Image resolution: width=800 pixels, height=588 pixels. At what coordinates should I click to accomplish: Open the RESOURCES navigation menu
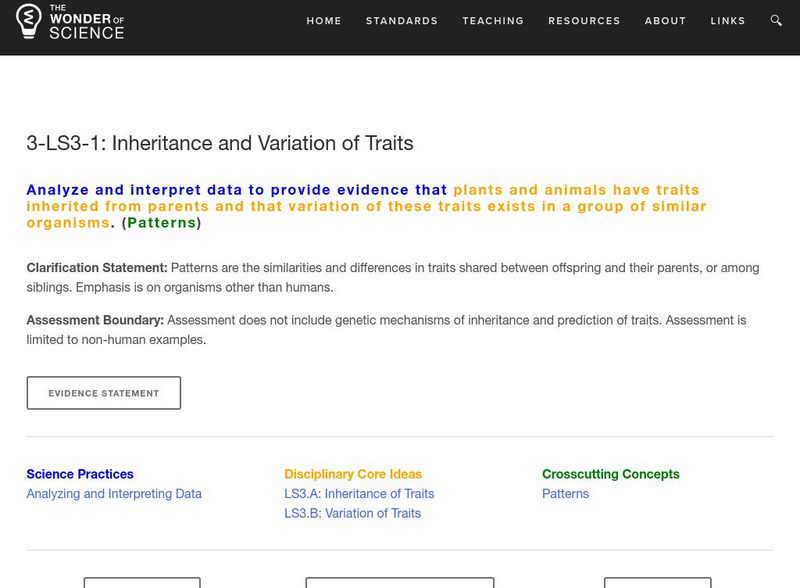tap(585, 20)
